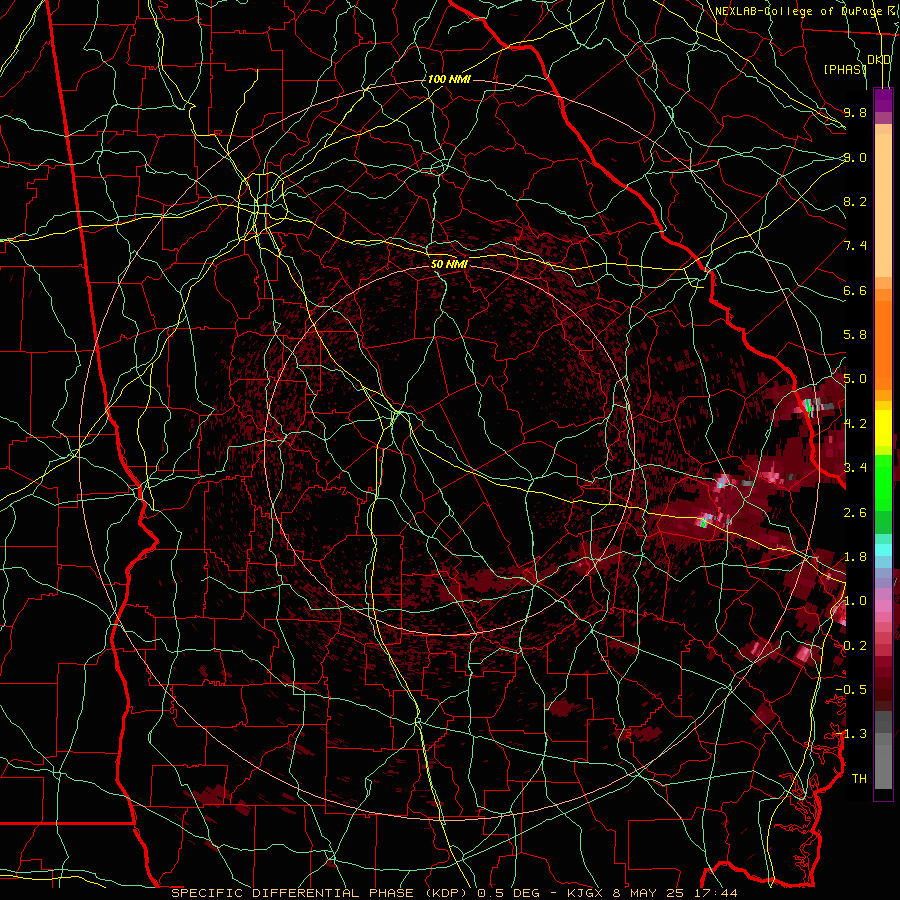Click the 9.8 value on the color scale
The height and width of the screenshot is (900, 900).
coord(855,112)
